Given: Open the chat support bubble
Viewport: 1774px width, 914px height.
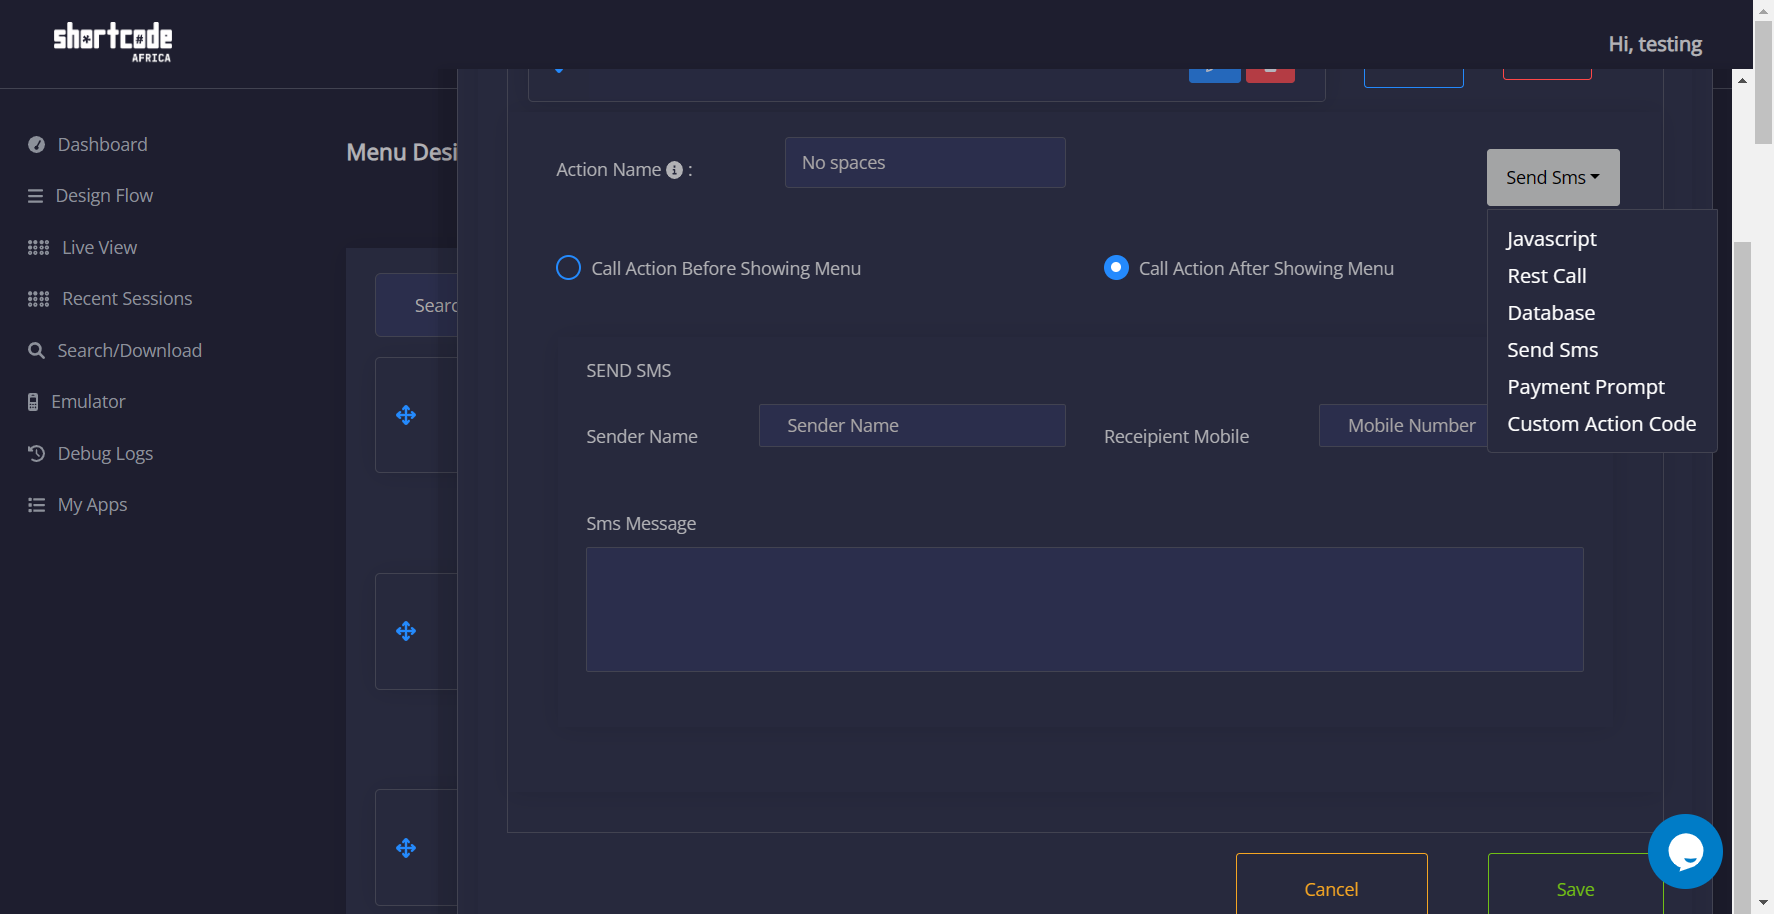Looking at the screenshot, I should (1685, 851).
